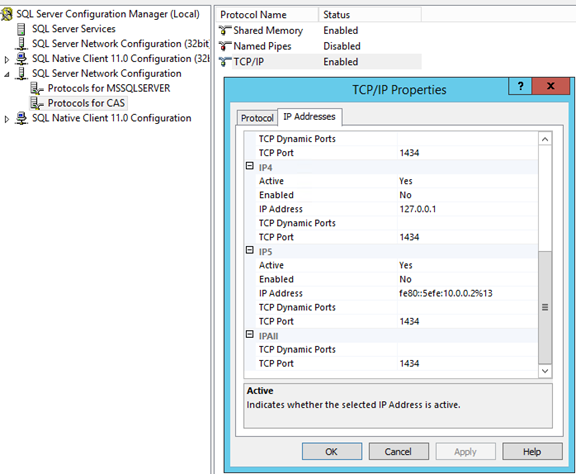Collapse the IP5 section
This screenshot has width=576, height=474.
[x=250, y=250]
